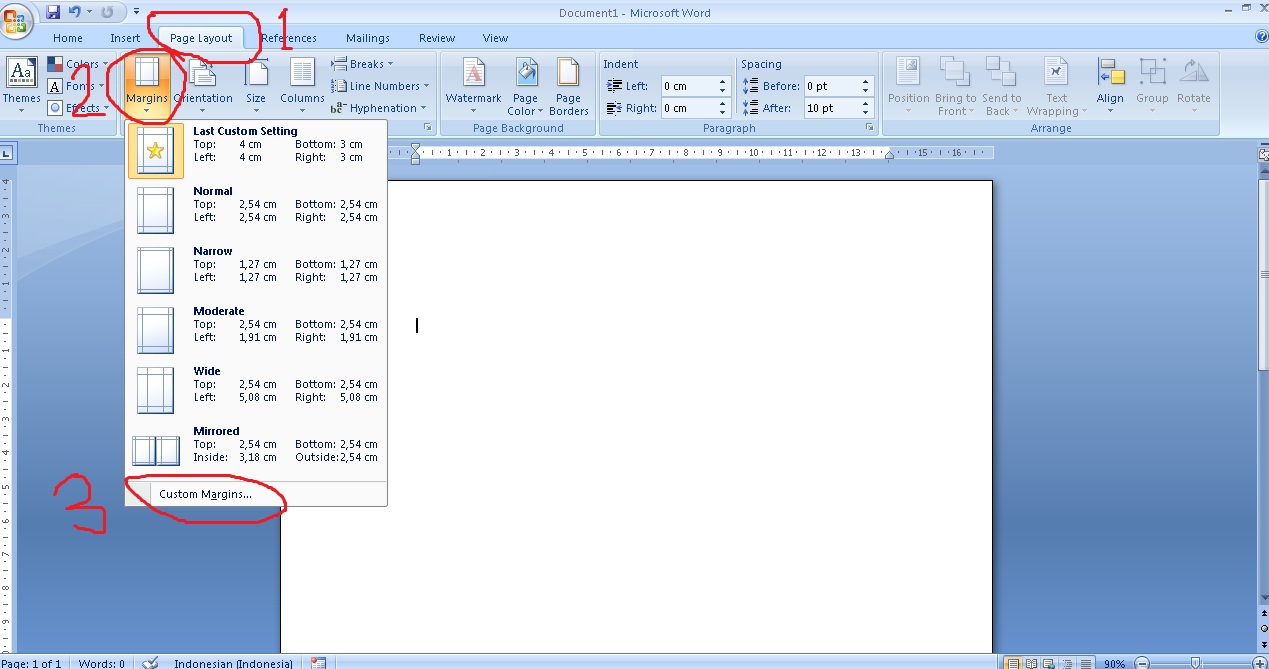Select the Moderate margins preset
1269x669 pixels.
pyautogui.click(x=256, y=330)
